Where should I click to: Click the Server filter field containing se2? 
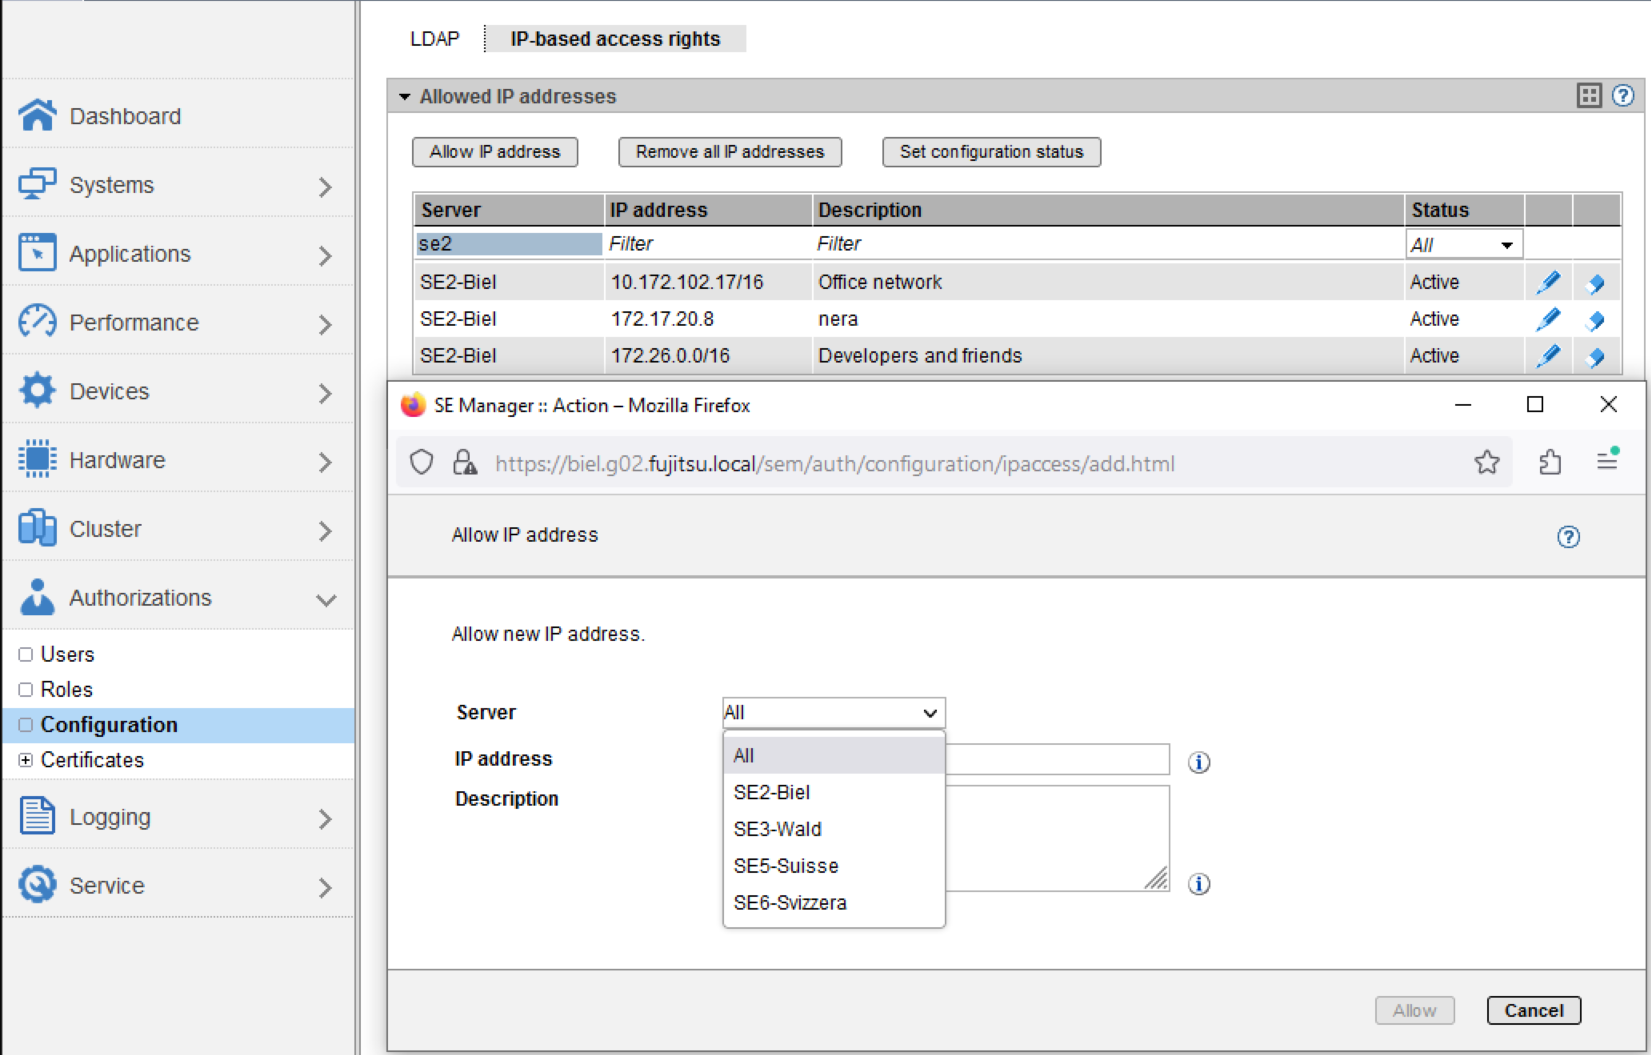[508, 244]
